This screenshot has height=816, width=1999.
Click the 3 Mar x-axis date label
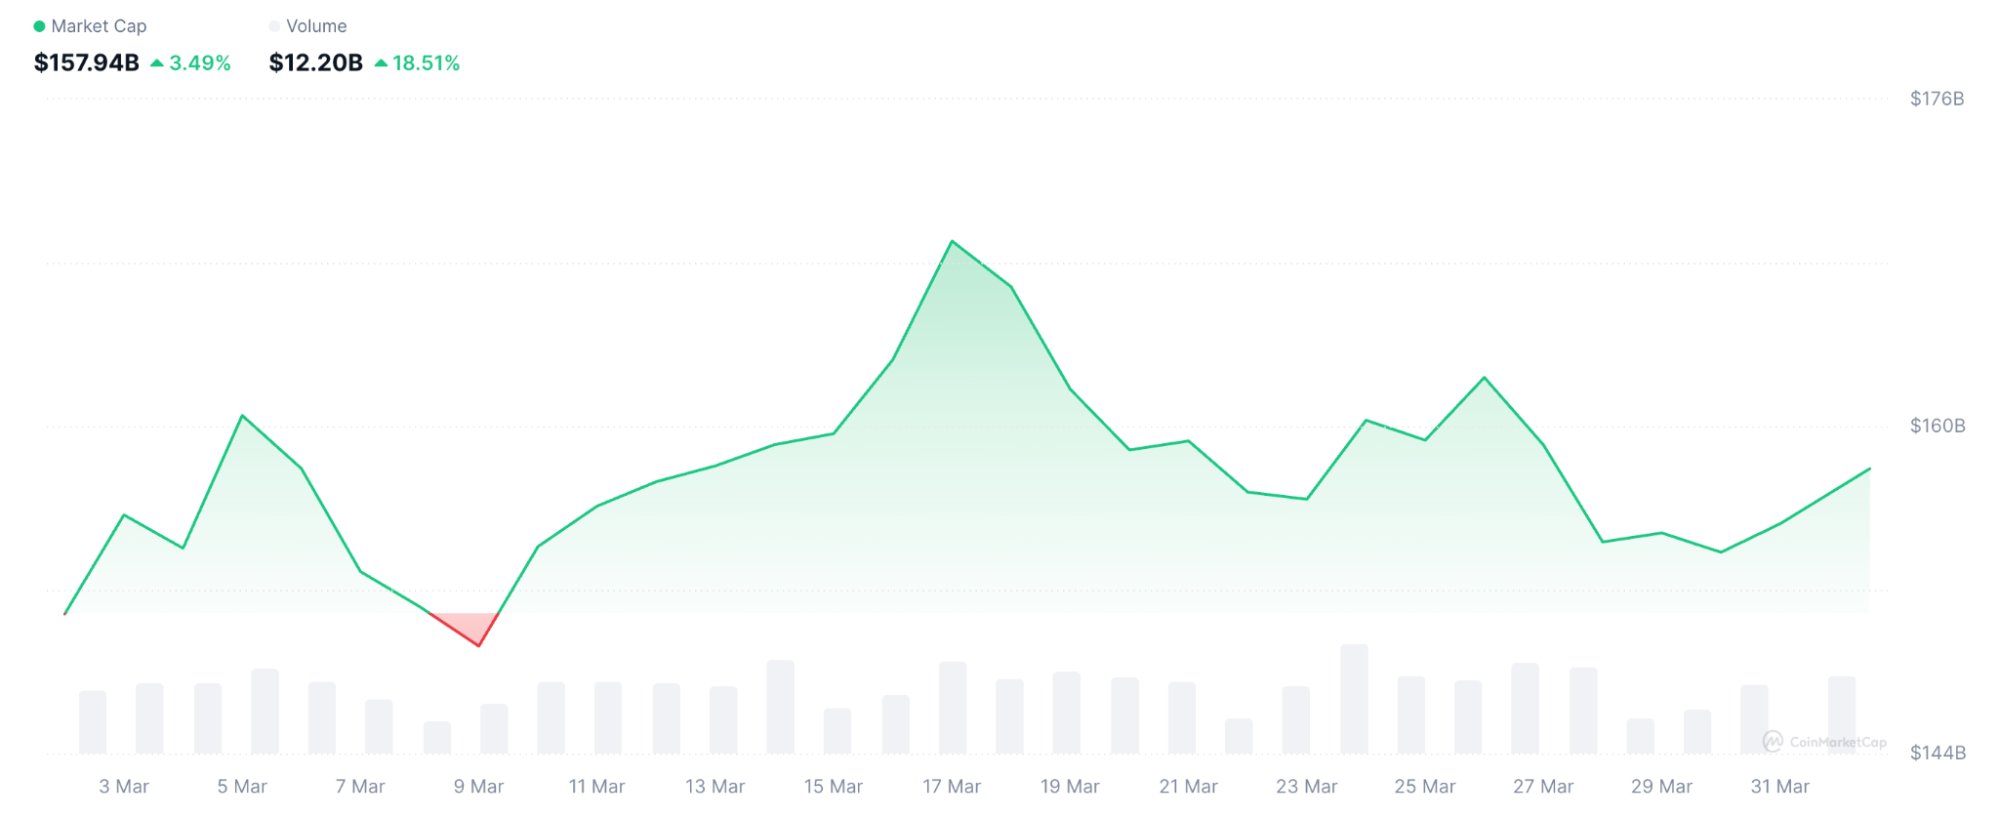click(124, 787)
